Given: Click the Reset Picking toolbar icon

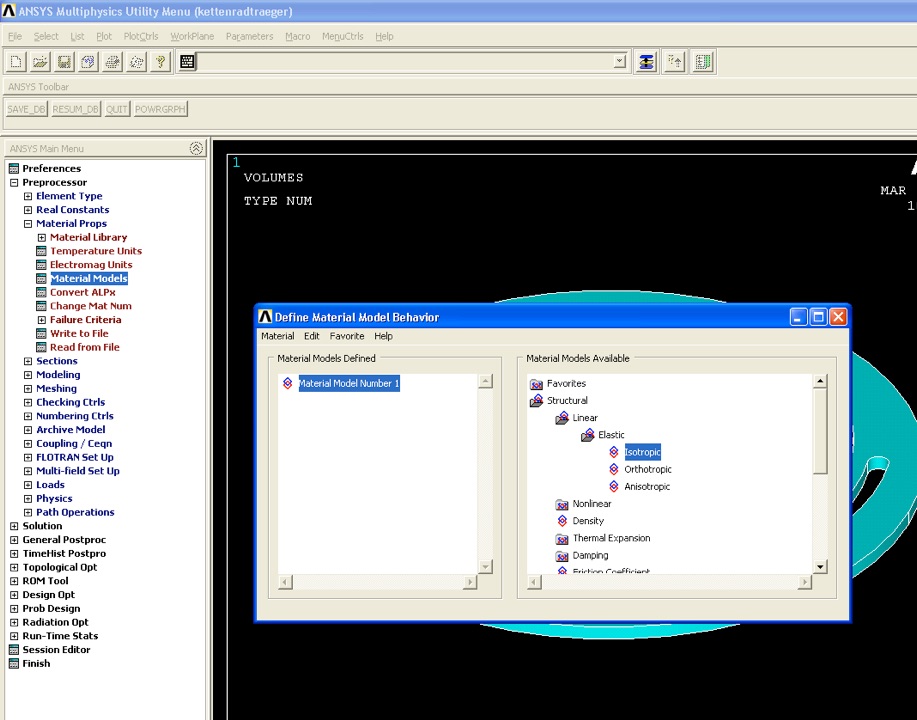Looking at the screenshot, I should point(674,62).
